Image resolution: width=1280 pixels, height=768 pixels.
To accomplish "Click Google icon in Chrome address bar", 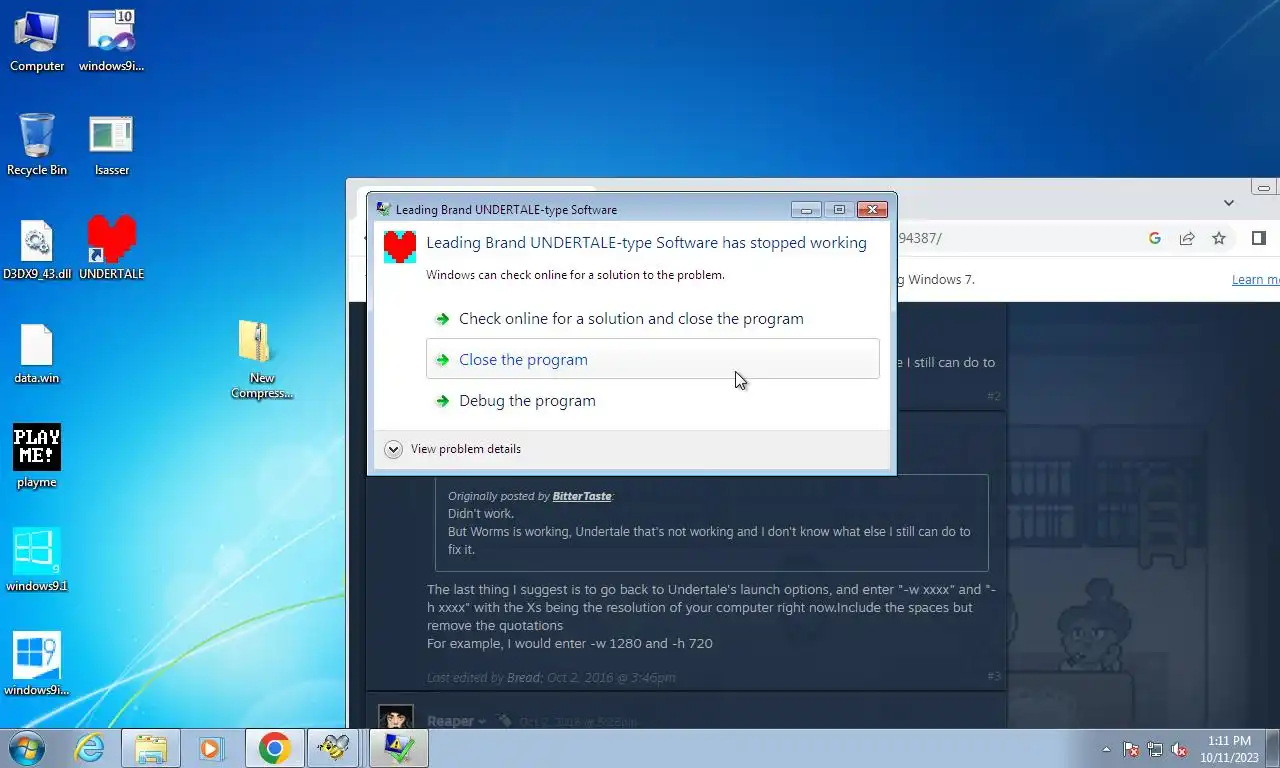I will tap(1155, 238).
